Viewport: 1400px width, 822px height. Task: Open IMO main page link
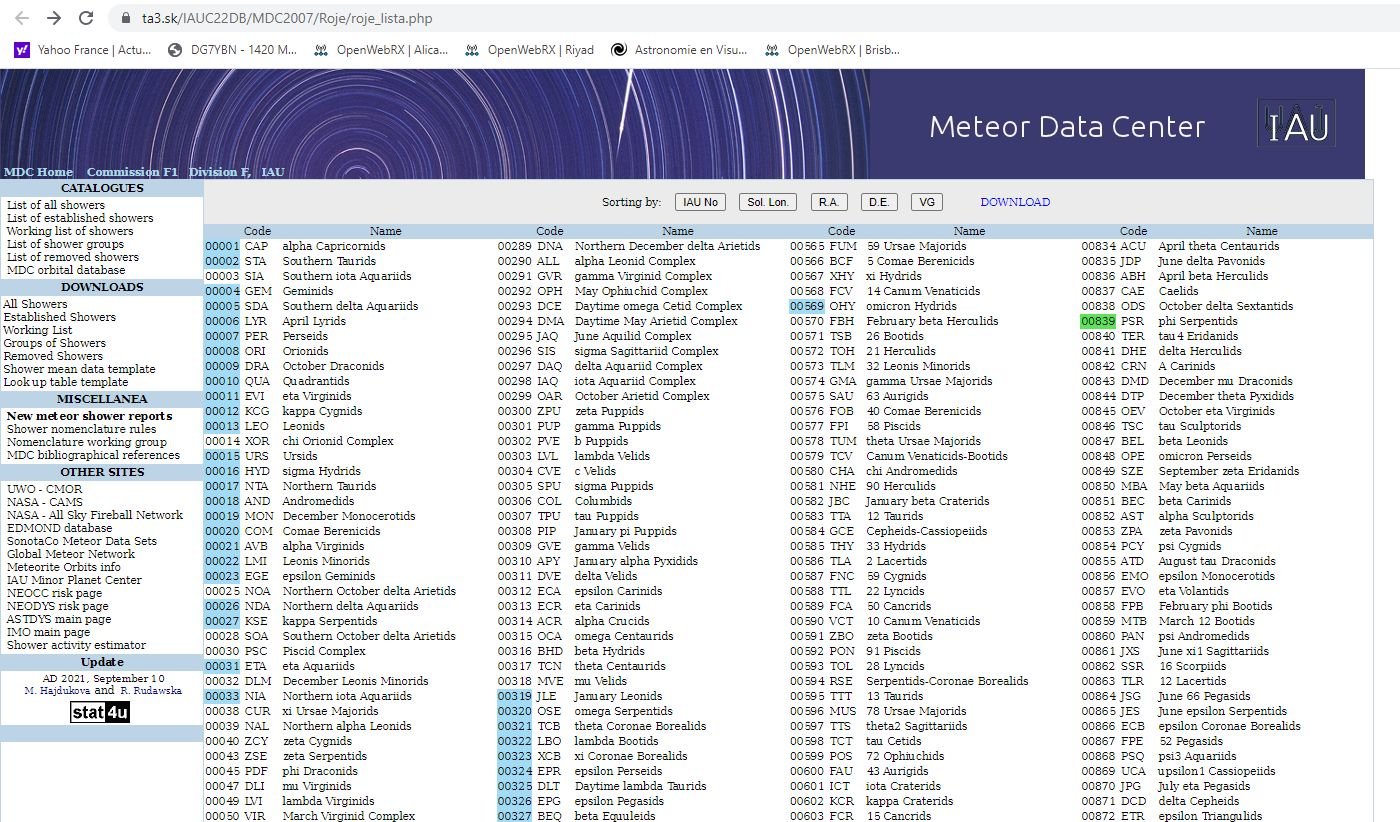pyautogui.click(x=48, y=632)
